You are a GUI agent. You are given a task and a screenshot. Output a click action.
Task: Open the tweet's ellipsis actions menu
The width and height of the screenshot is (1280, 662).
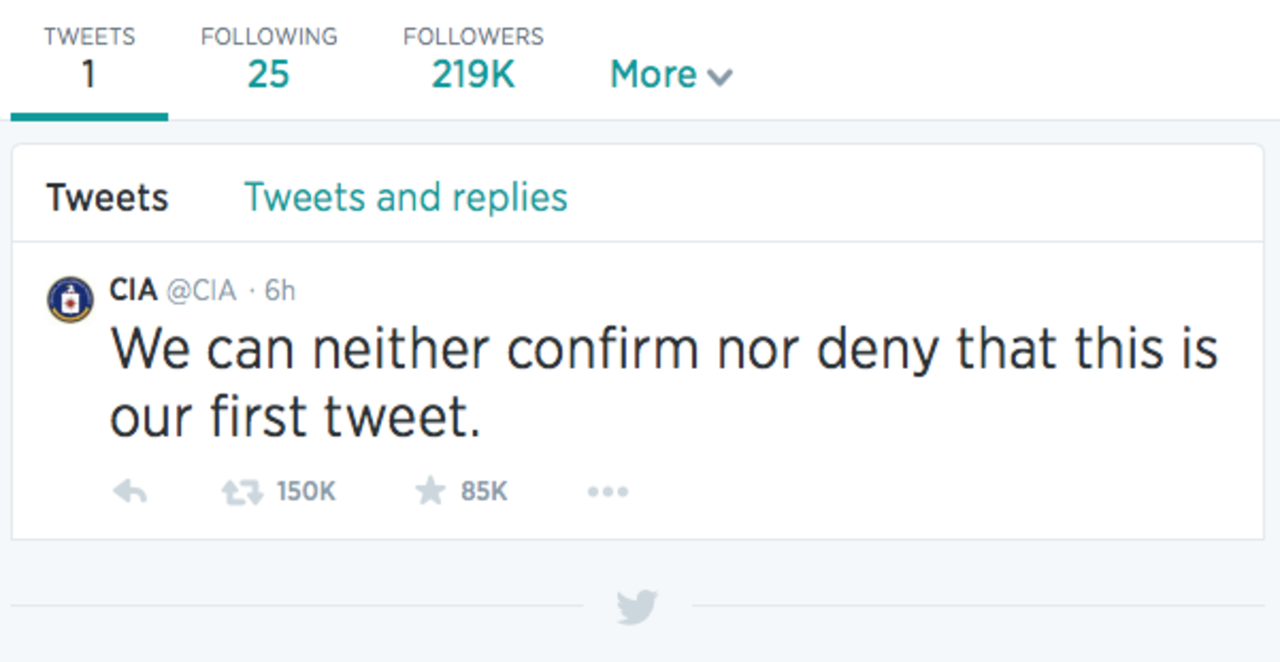(x=608, y=491)
